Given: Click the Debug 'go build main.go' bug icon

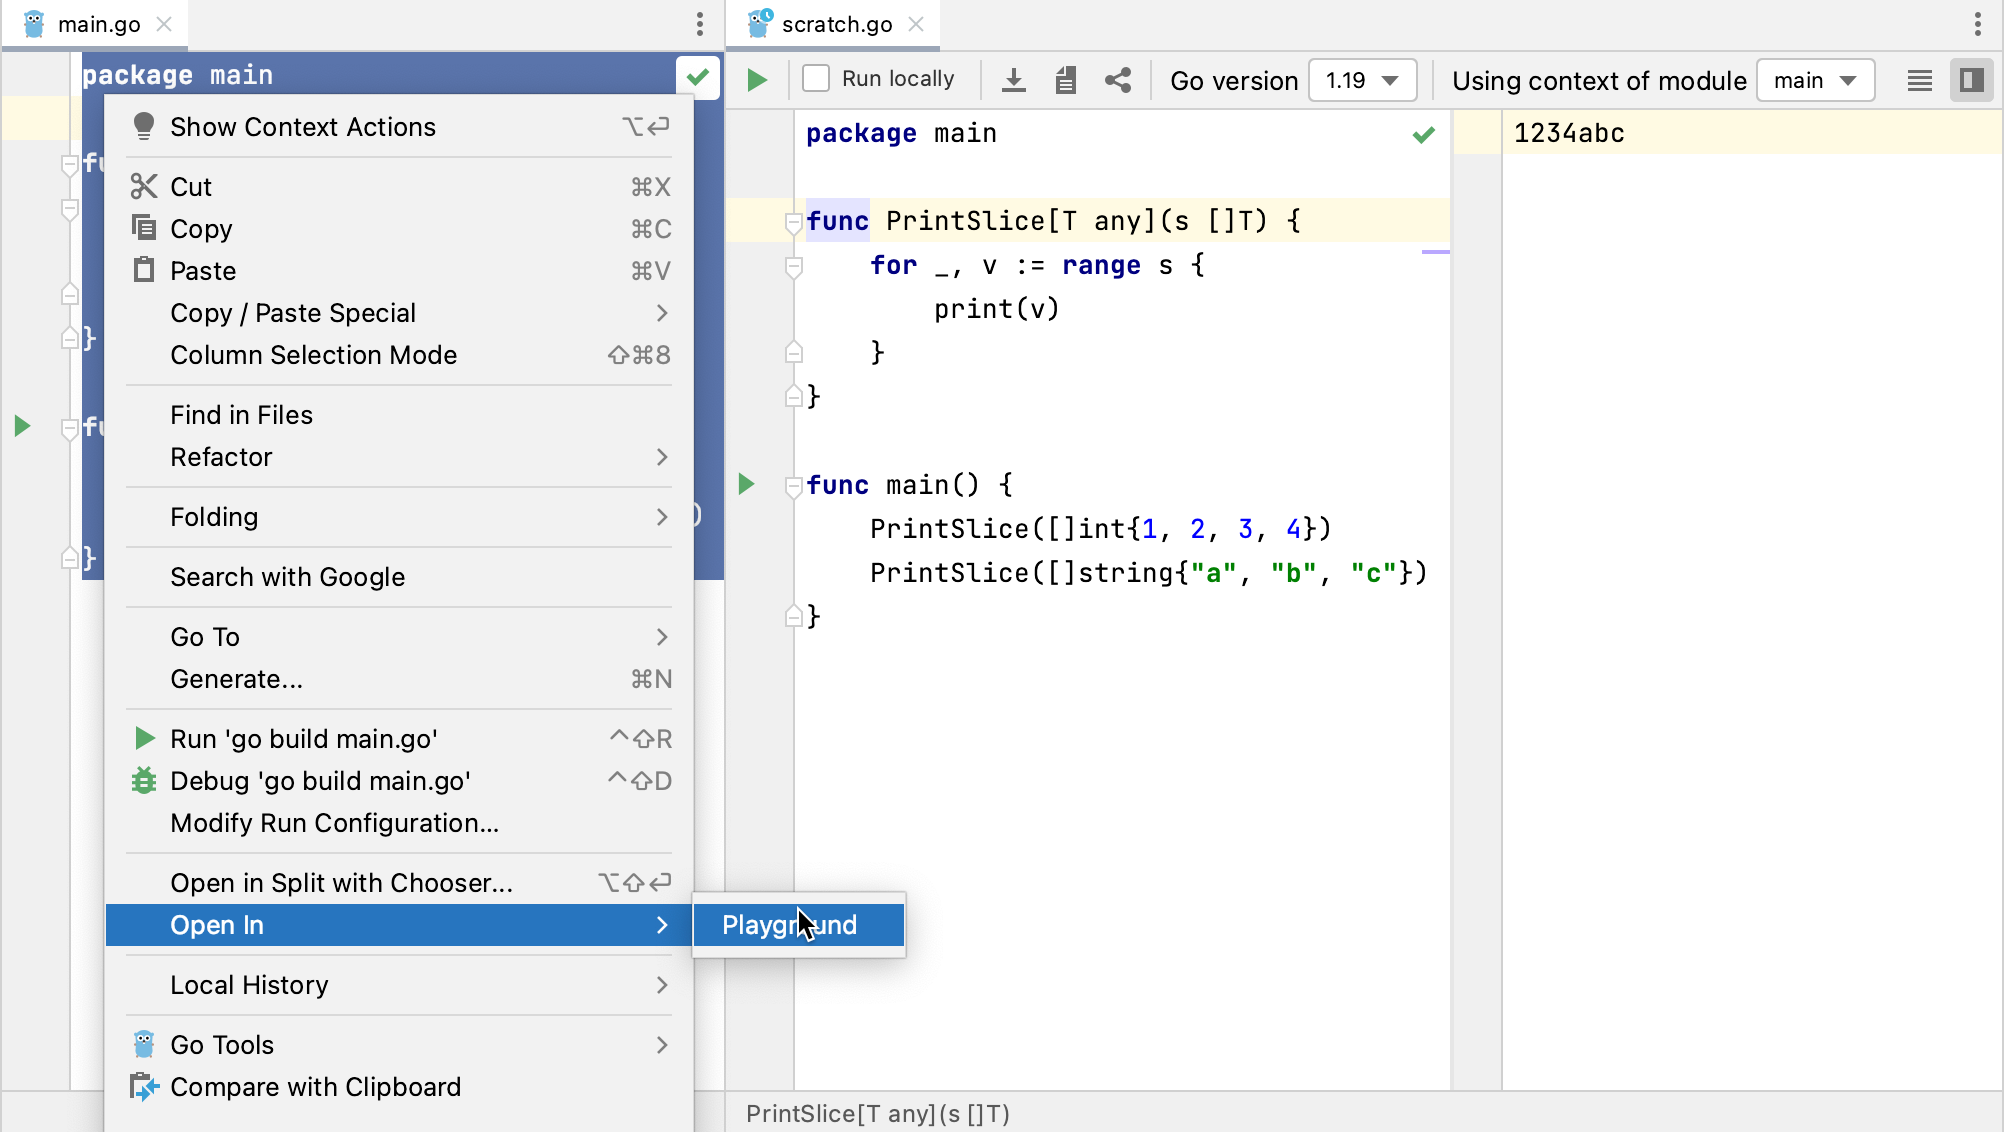Looking at the screenshot, I should [x=143, y=781].
